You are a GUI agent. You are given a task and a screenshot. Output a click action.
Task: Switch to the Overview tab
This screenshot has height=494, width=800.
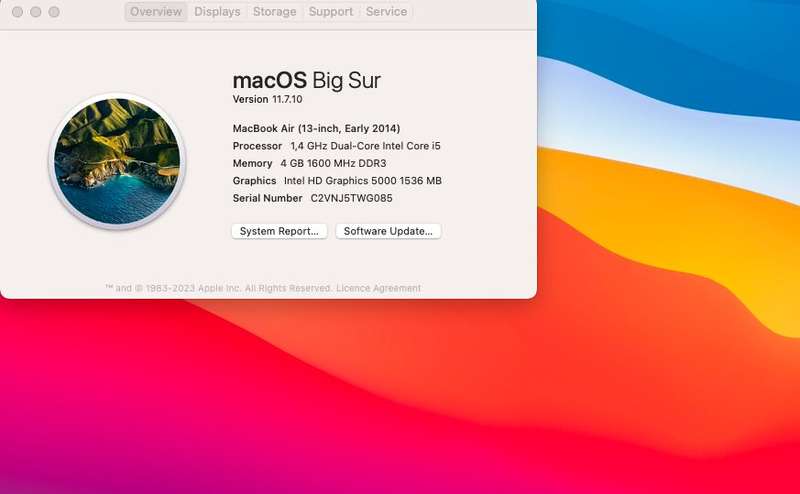pyautogui.click(x=156, y=12)
